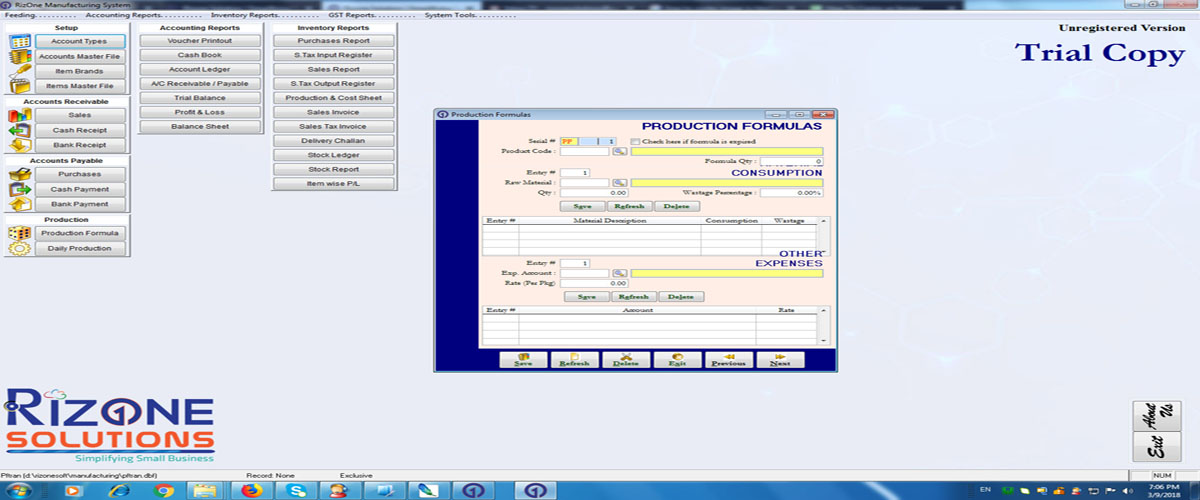
Task: Click the consumption grid vertical scrollbar
Action: (824, 235)
